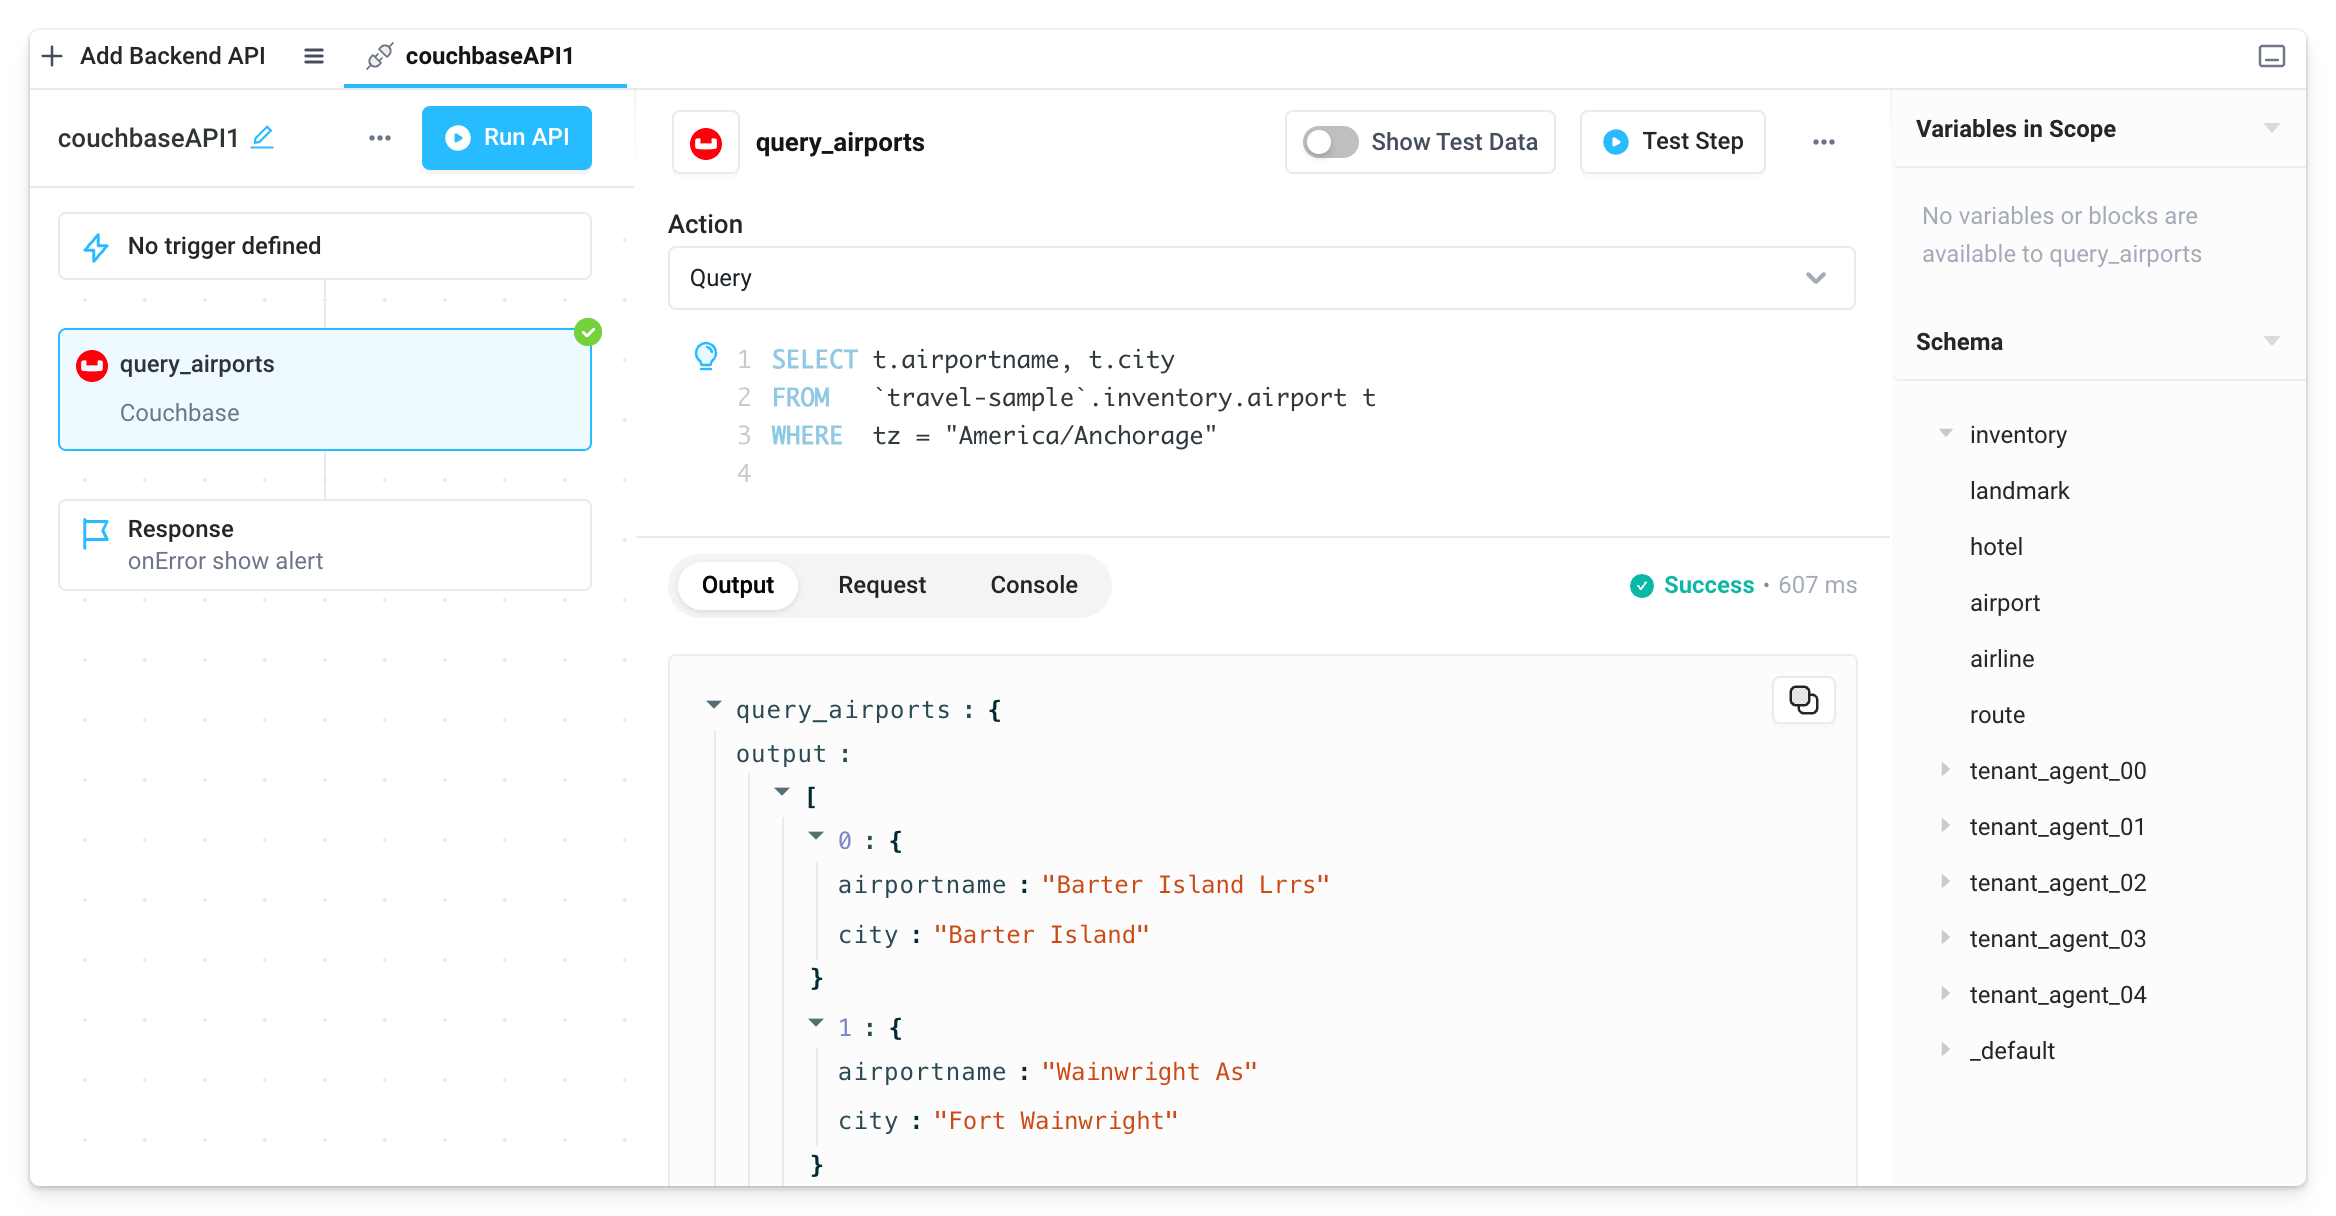Click the lightning trigger icon

(95, 246)
